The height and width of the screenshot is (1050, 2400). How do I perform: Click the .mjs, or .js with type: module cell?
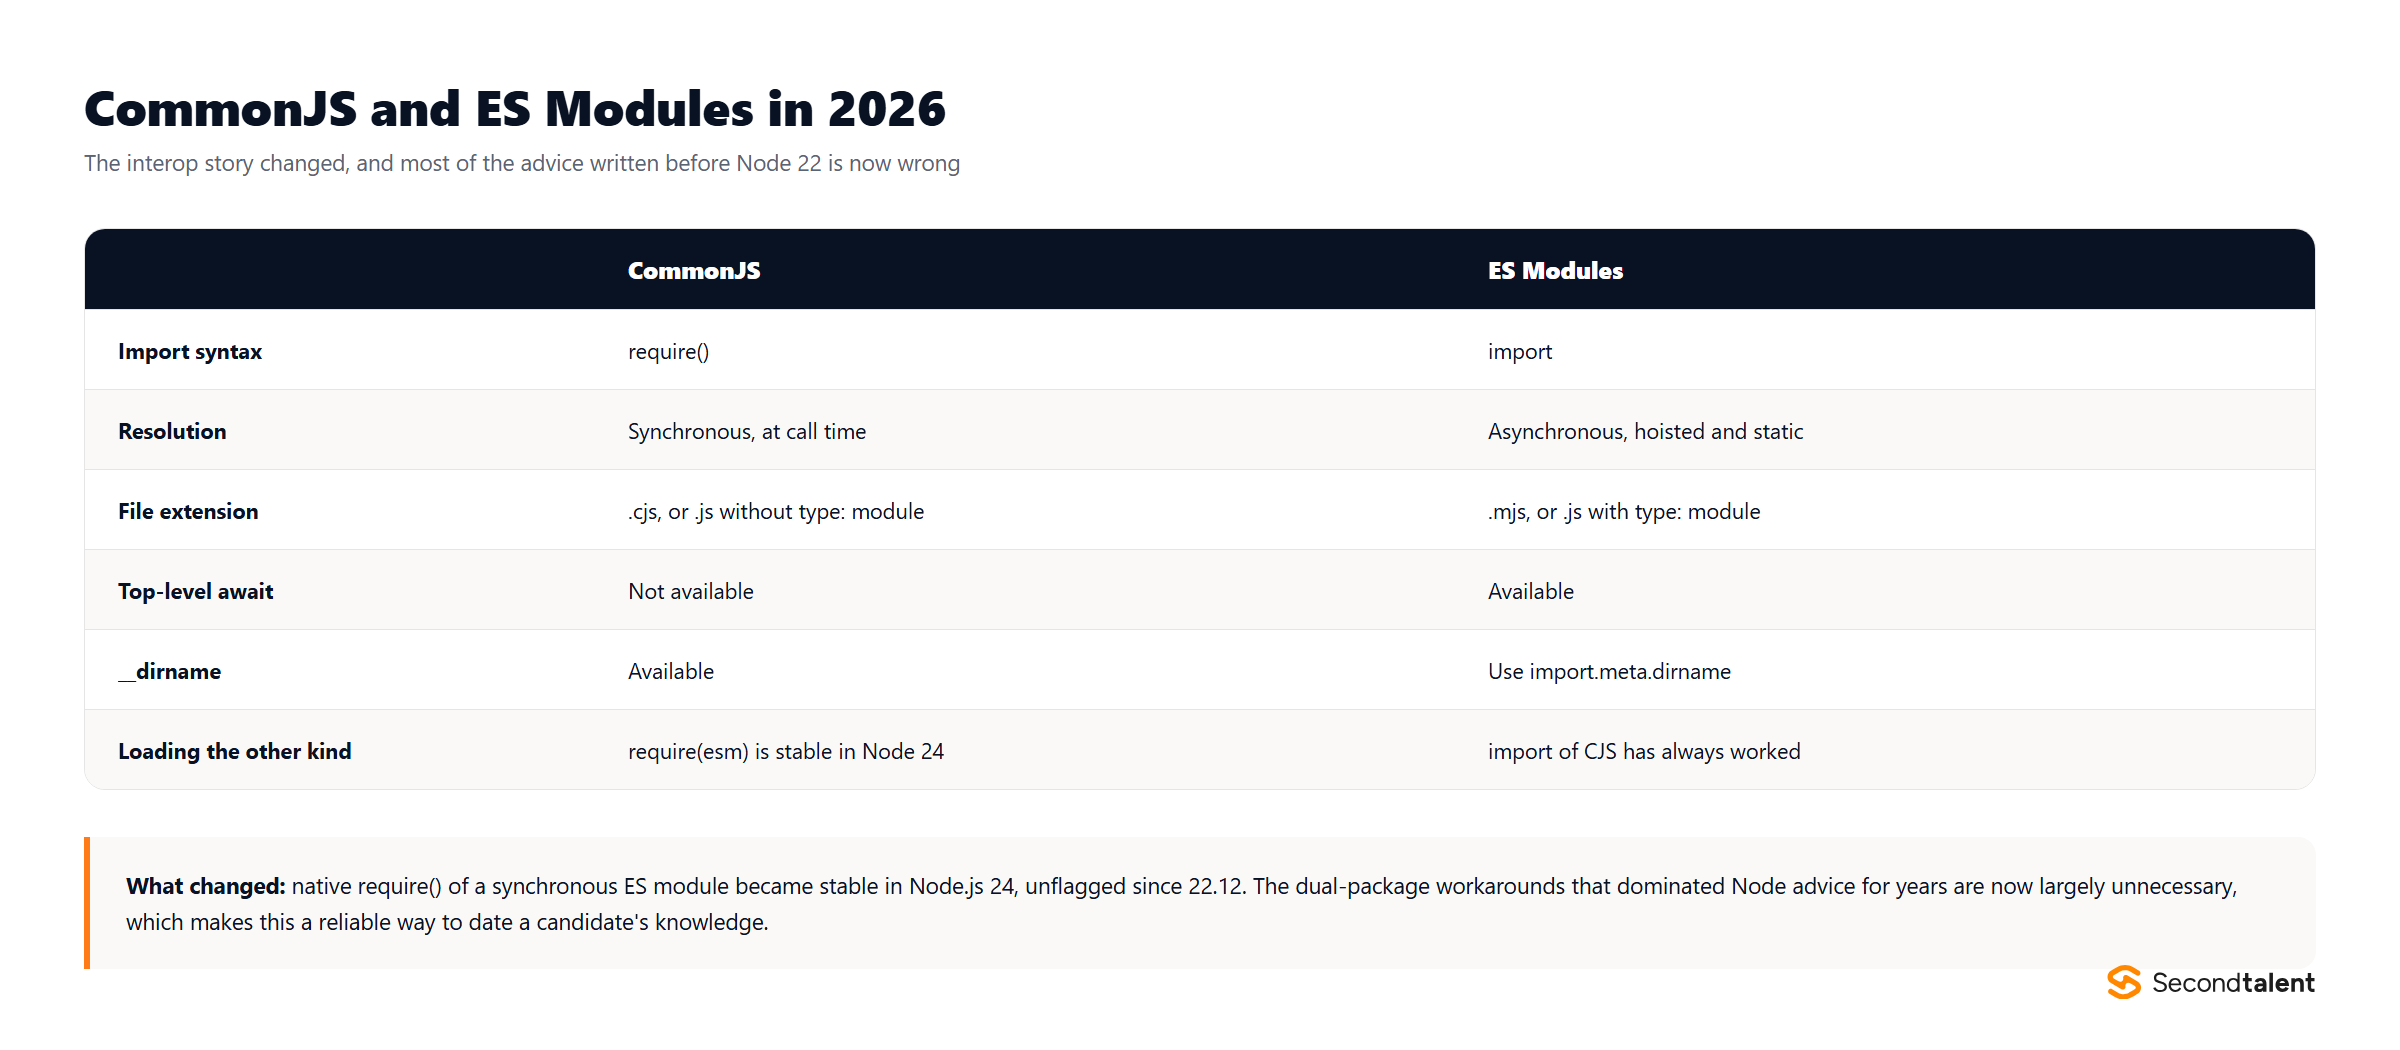pos(1624,511)
